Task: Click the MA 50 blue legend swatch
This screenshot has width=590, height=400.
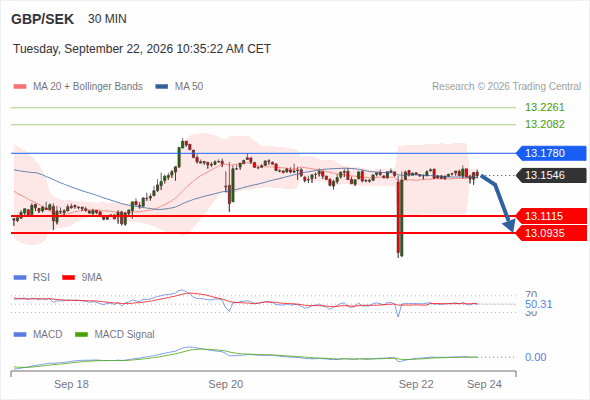Action: pos(161,87)
